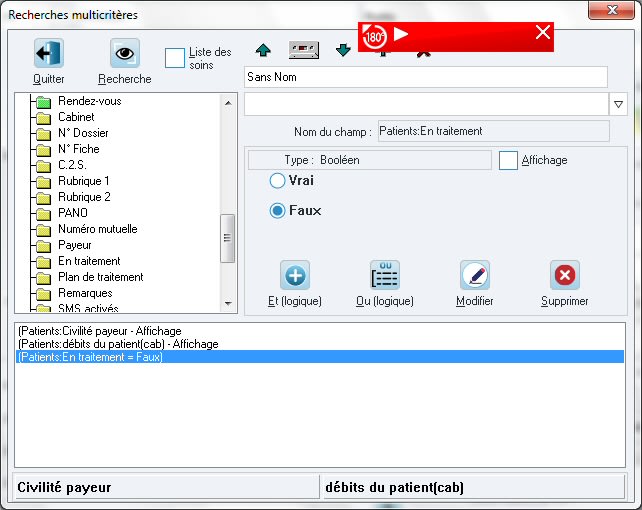
Task: Click the green up arrow icon
Action: 263,50
